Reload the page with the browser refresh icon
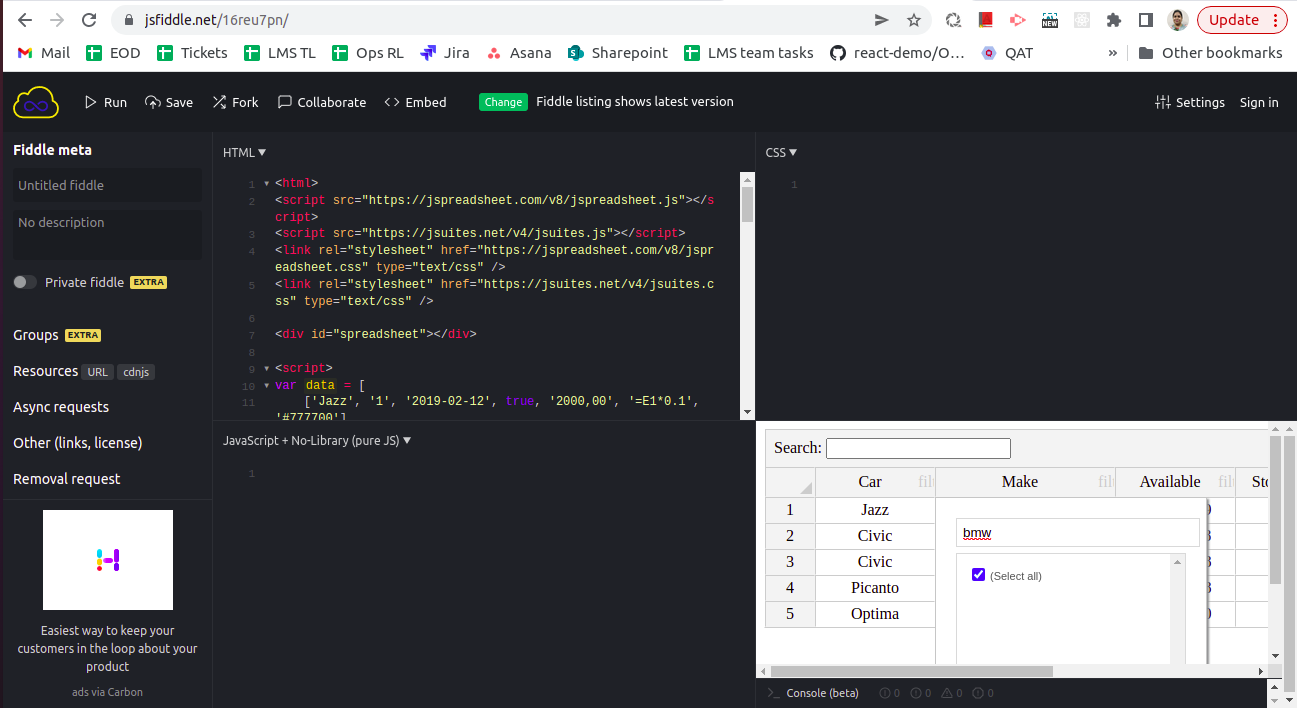 pos(90,18)
